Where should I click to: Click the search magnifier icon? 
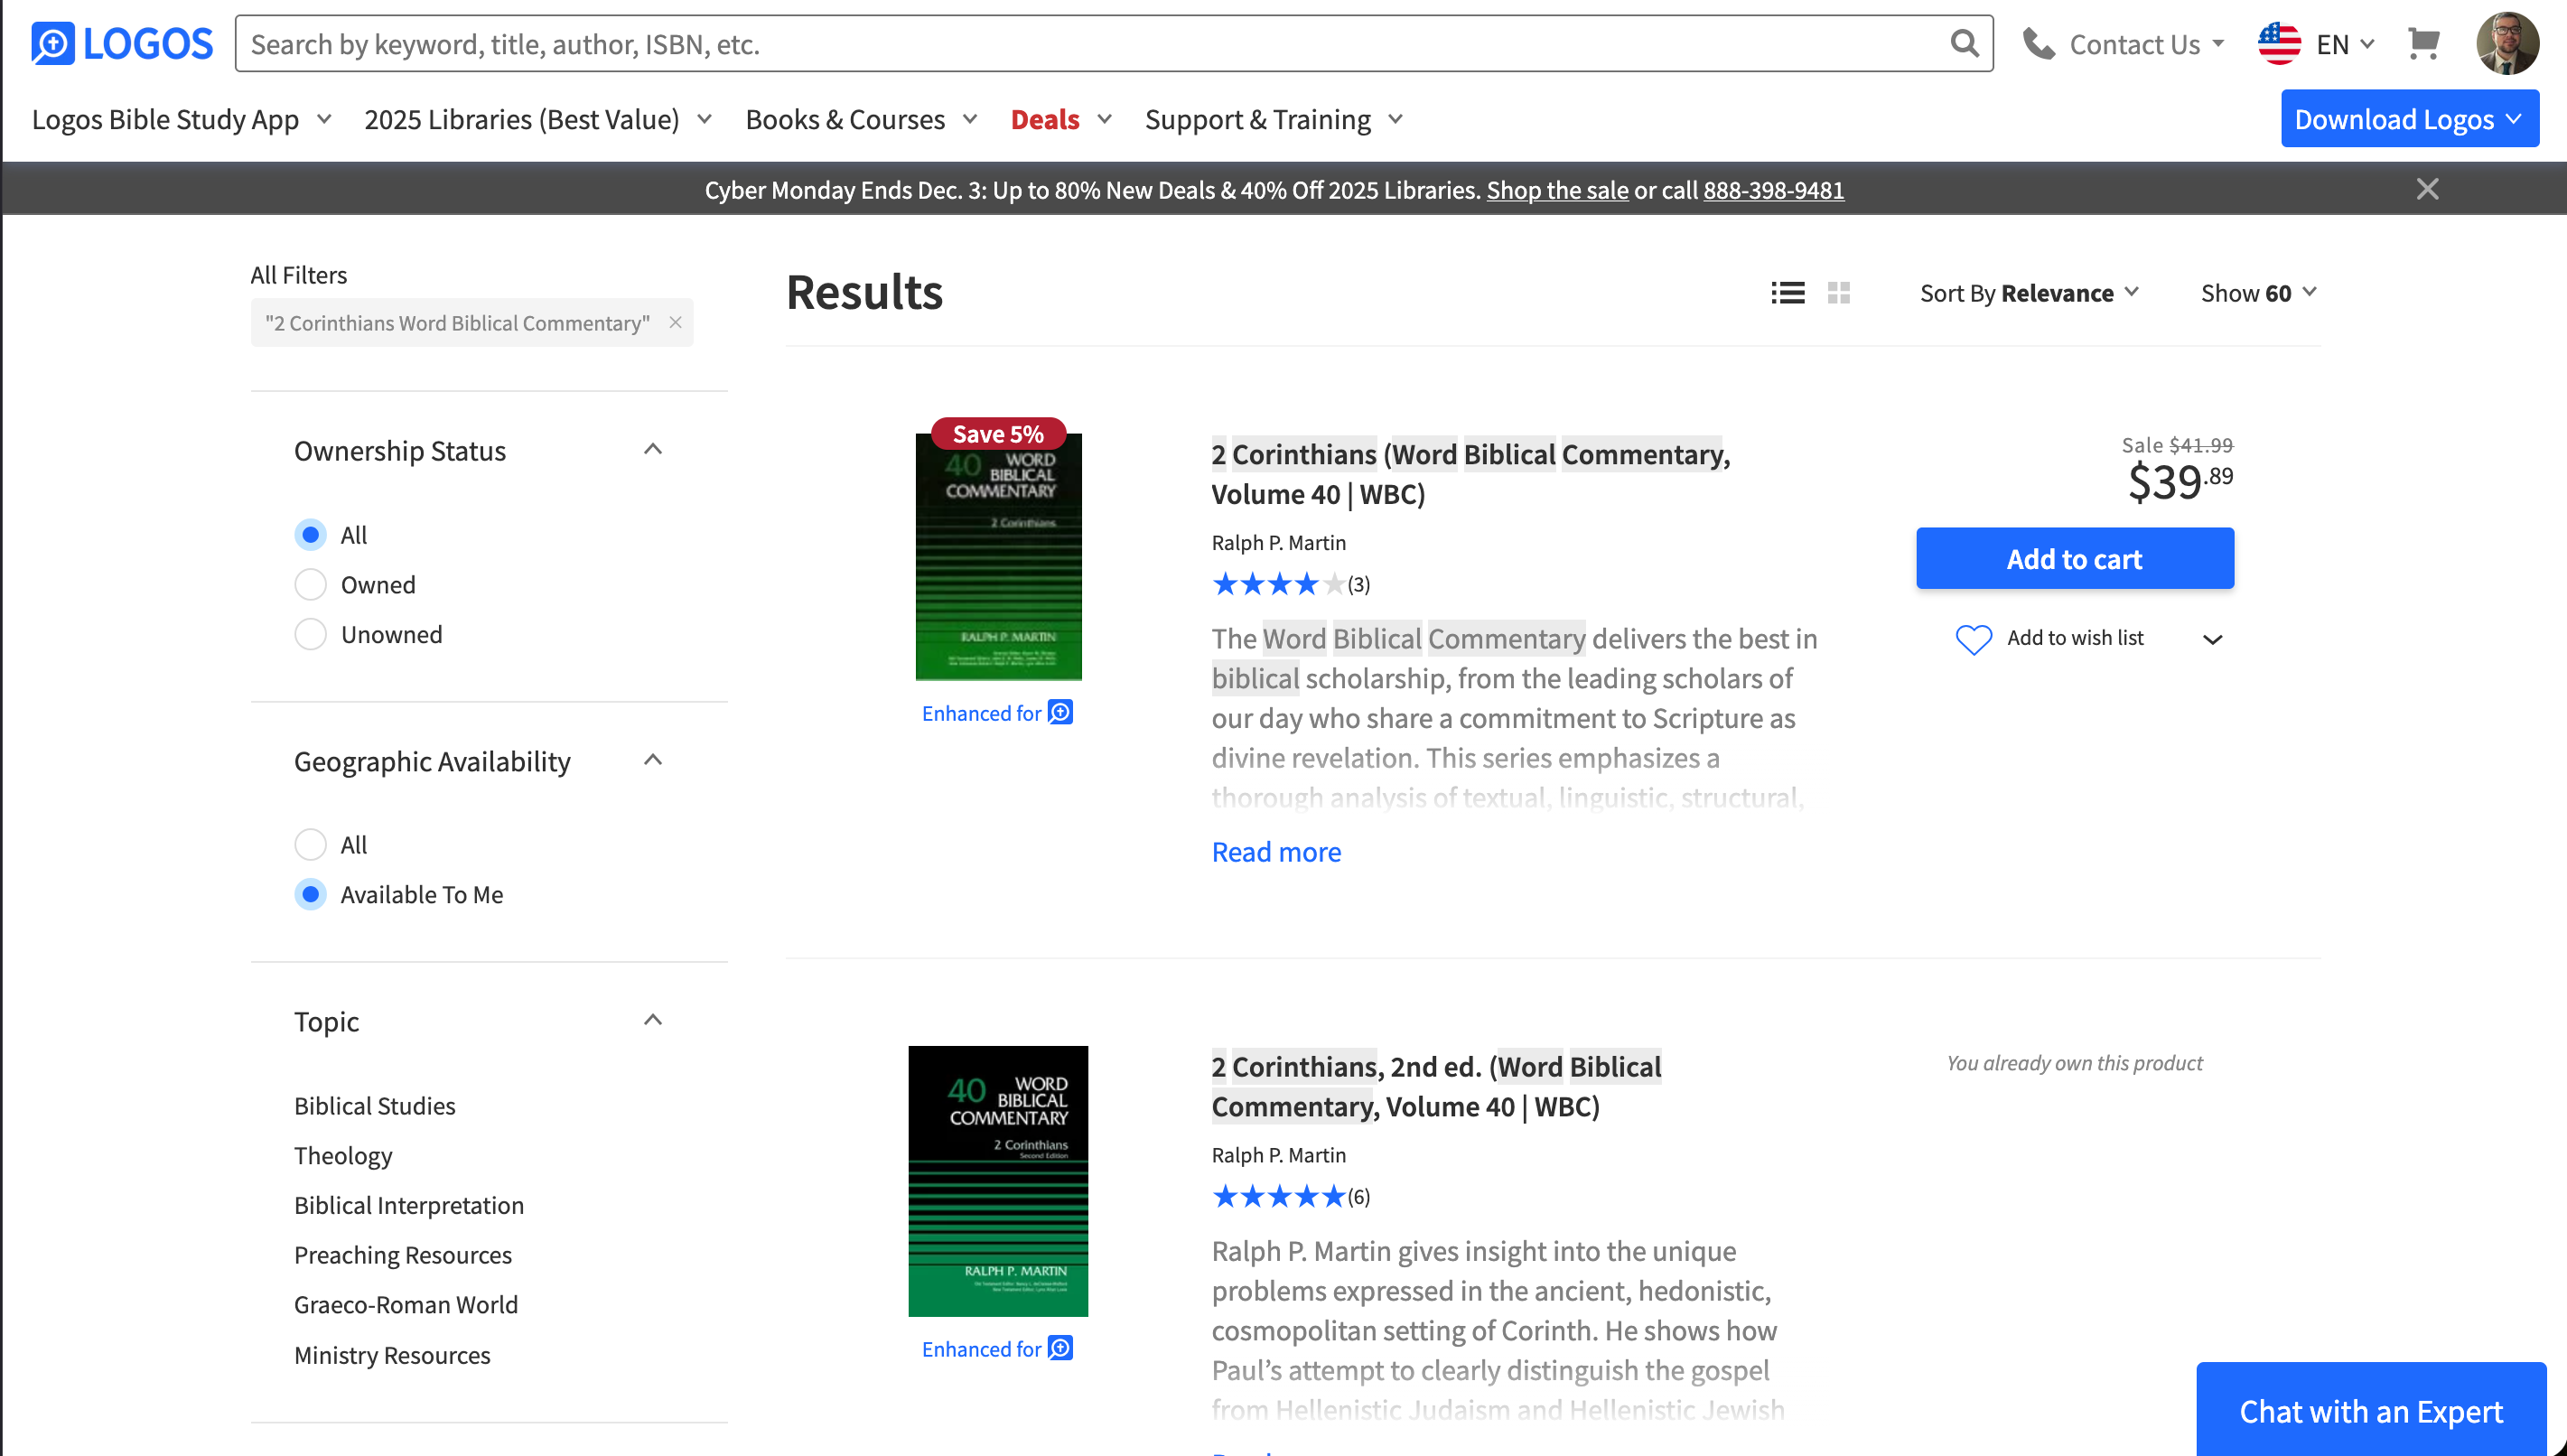pyautogui.click(x=1963, y=44)
